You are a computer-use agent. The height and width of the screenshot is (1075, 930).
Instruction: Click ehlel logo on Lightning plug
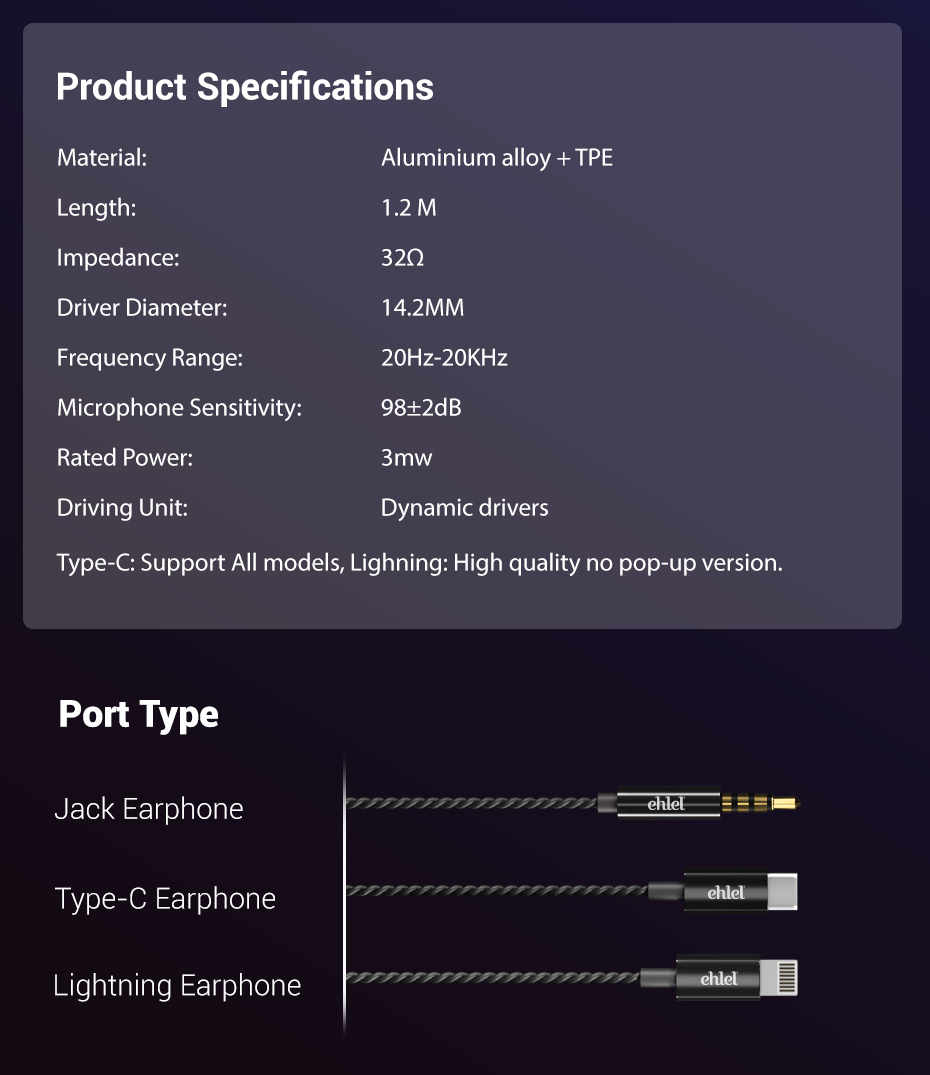point(718,978)
